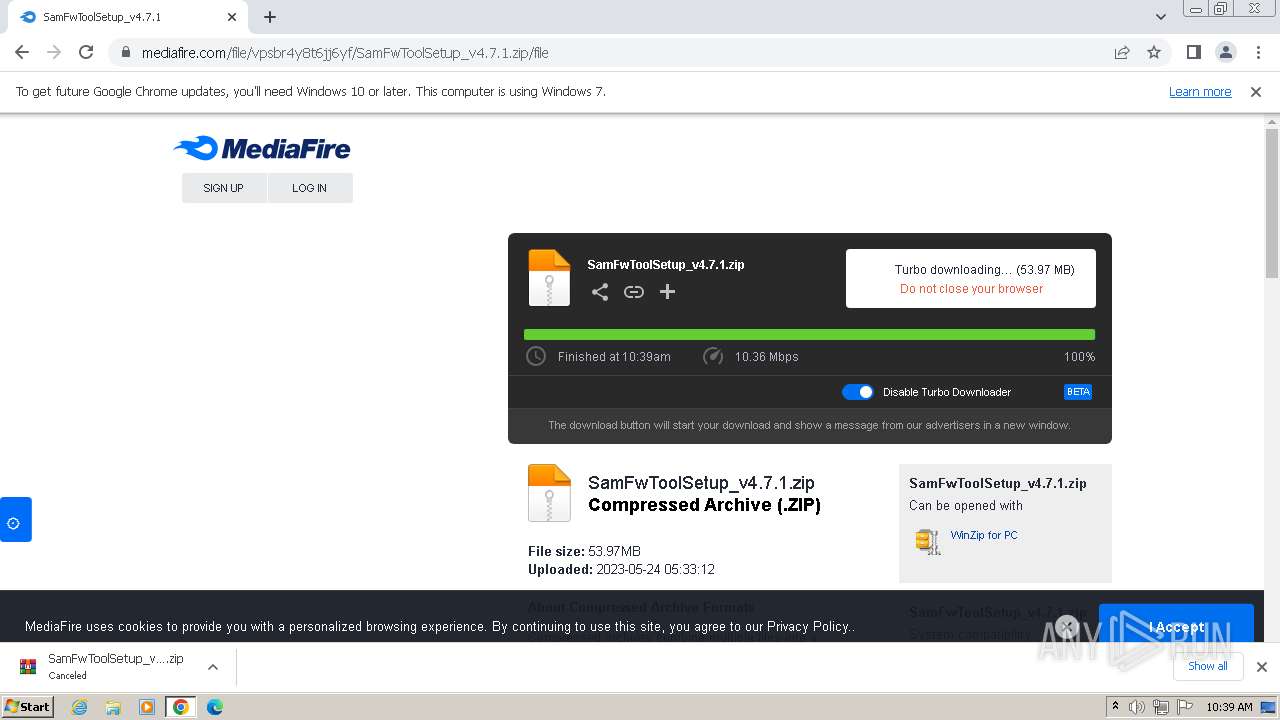Click the canceled SamFwToolSetup download item
The image size is (1280, 720).
tap(116, 667)
